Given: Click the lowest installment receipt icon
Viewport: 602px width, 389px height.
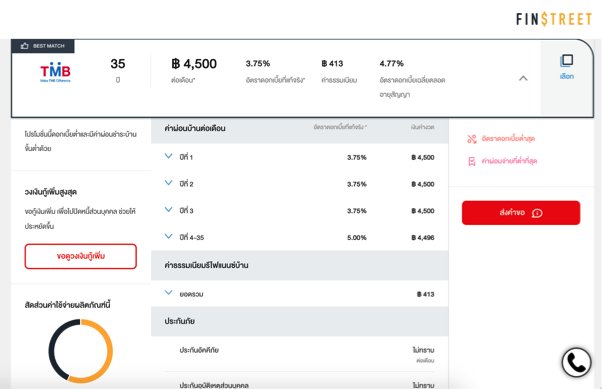Looking at the screenshot, I should [471, 161].
